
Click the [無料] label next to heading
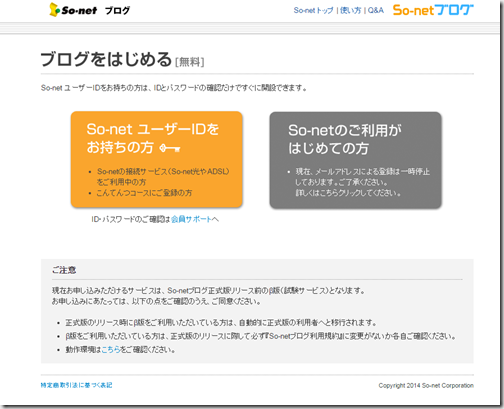click(190, 62)
